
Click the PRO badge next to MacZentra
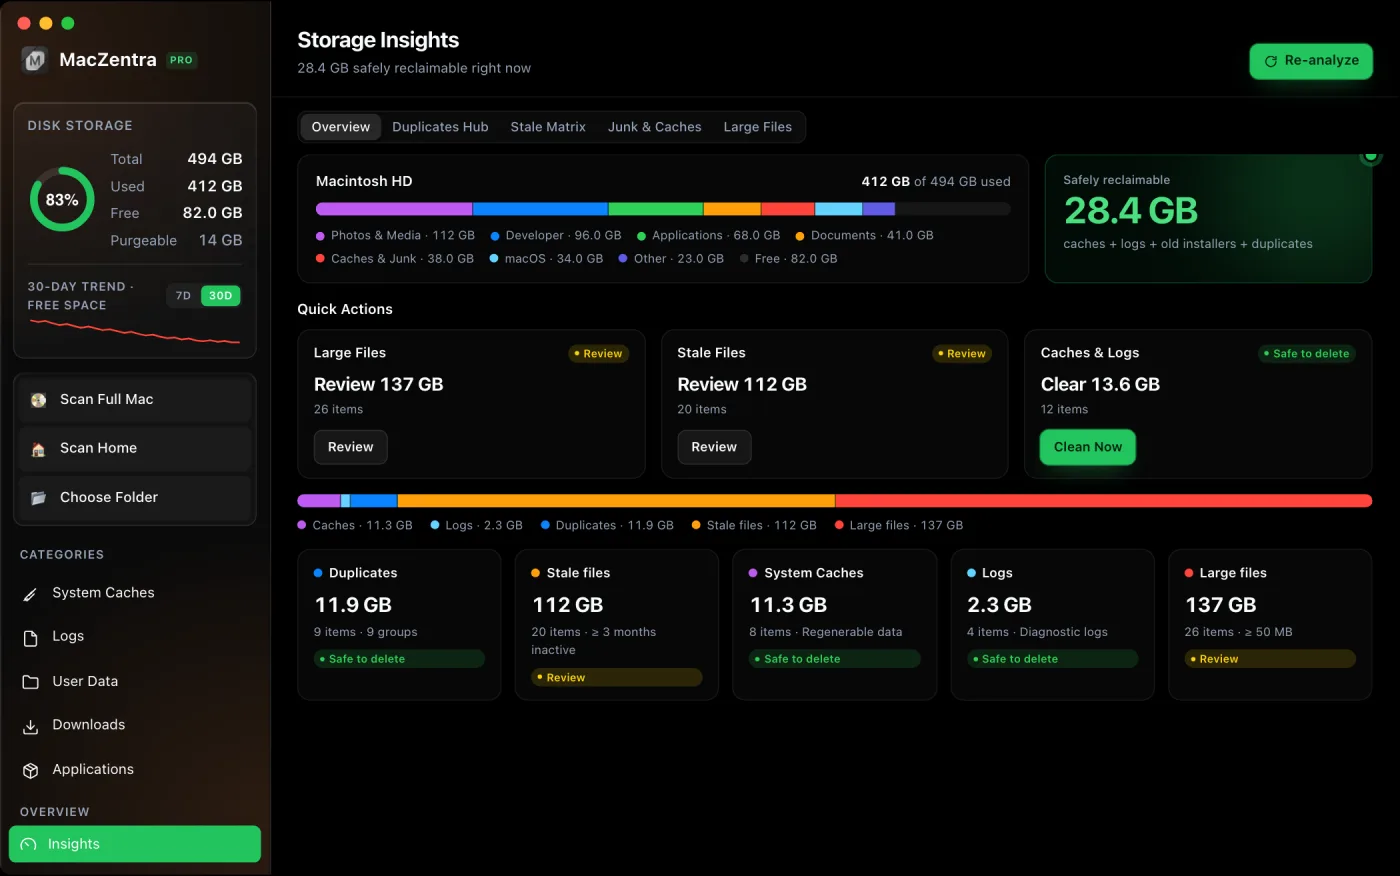pos(181,60)
